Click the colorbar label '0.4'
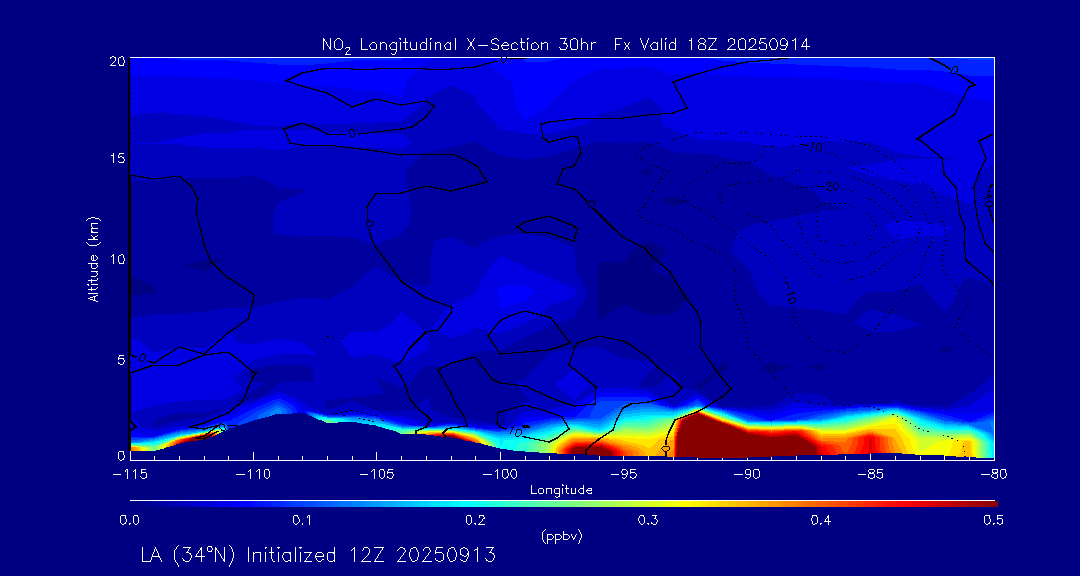The width and height of the screenshot is (1080, 576). tap(820, 521)
